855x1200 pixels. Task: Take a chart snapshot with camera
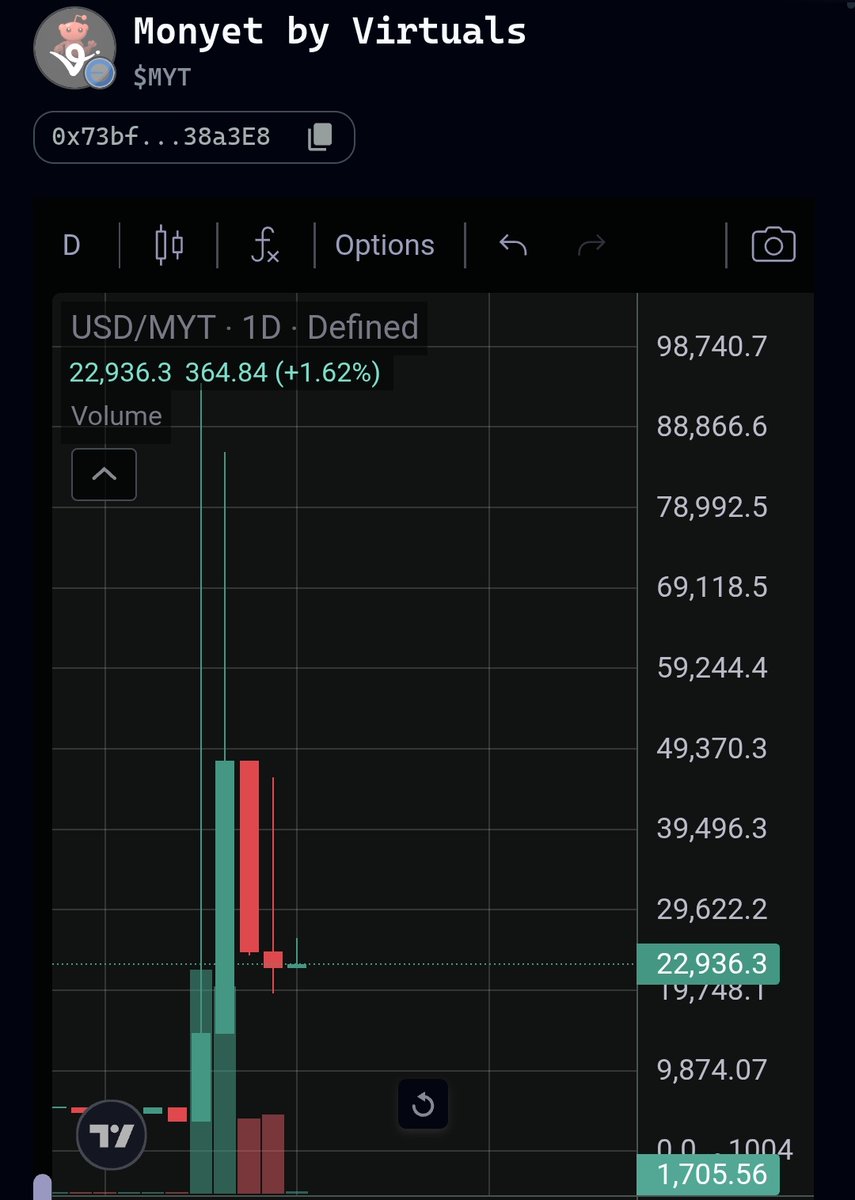tap(773, 245)
